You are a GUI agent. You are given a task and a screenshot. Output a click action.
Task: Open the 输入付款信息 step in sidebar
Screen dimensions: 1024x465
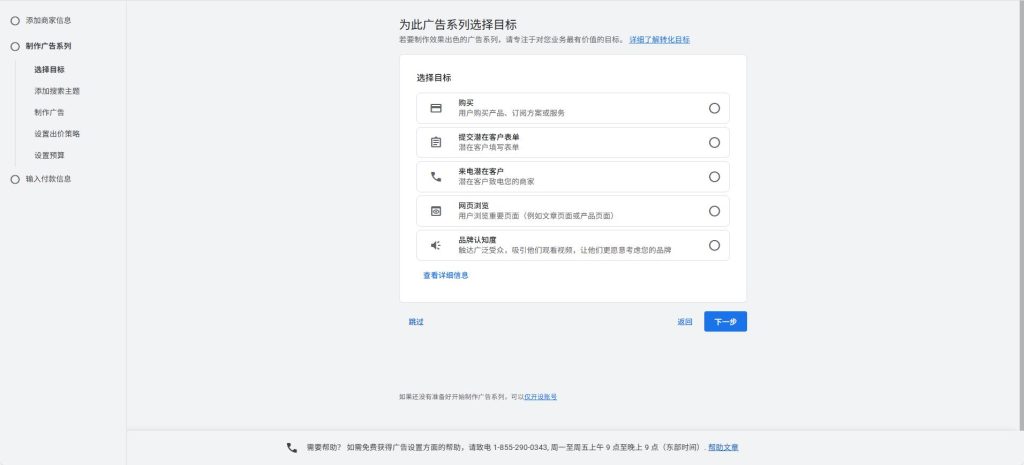pyautogui.click(x=48, y=179)
